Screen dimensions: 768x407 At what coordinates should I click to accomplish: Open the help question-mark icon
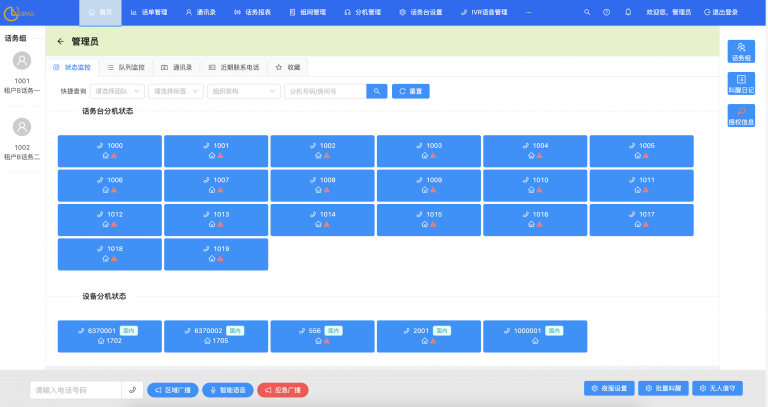point(606,12)
